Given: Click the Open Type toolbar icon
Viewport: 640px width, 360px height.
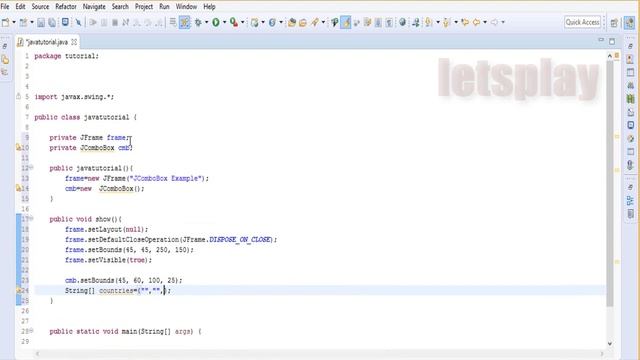Looking at the screenshot, I should click(x=291, y=22).
